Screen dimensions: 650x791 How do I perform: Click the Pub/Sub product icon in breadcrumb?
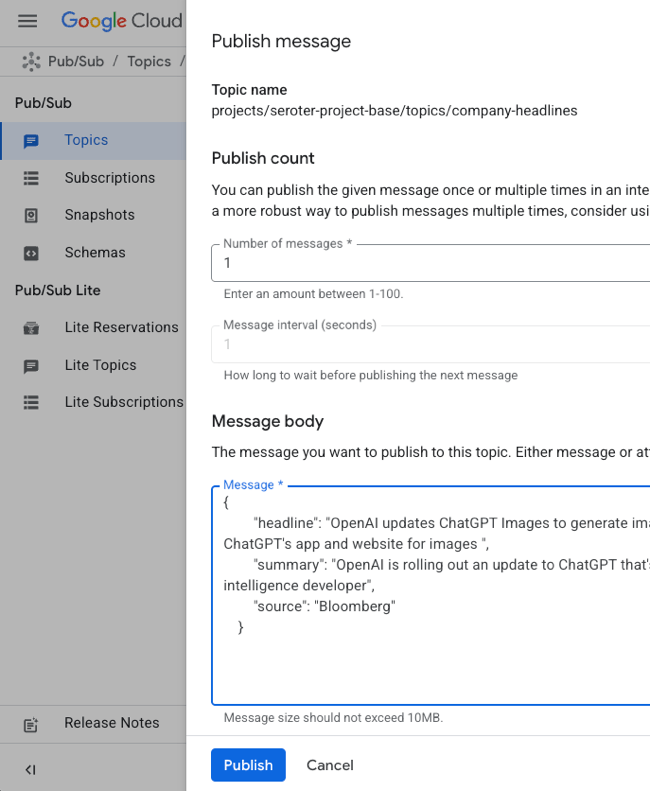tap(31, 62)
